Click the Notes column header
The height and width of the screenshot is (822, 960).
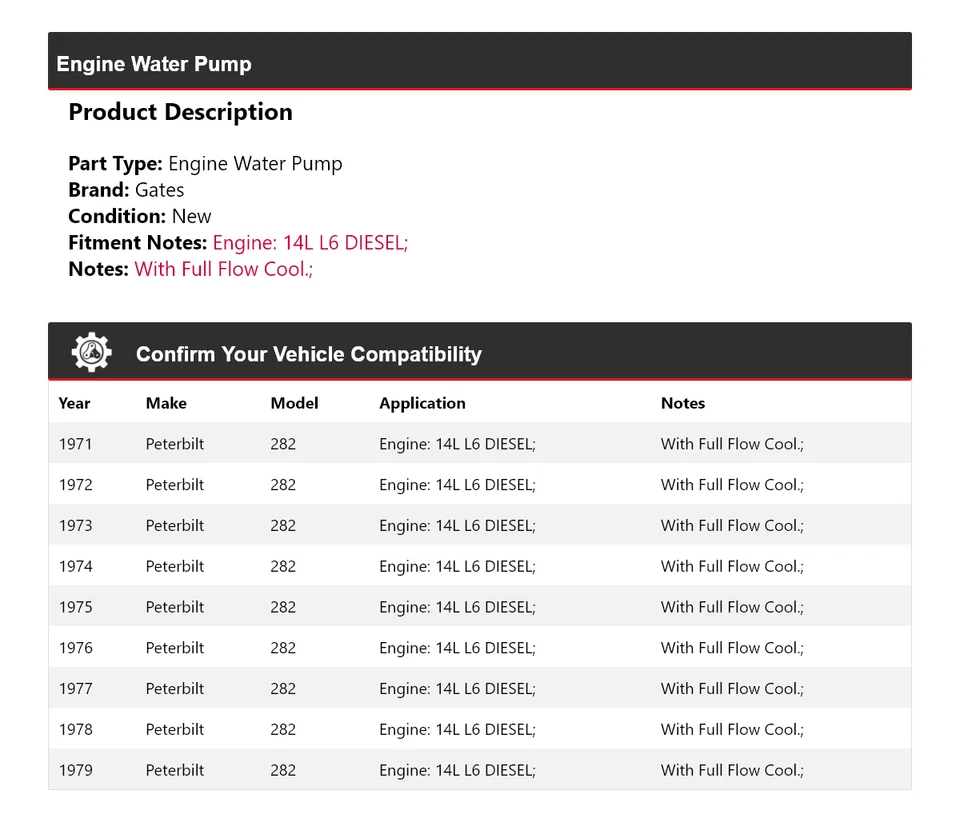(x=683, y=403)
